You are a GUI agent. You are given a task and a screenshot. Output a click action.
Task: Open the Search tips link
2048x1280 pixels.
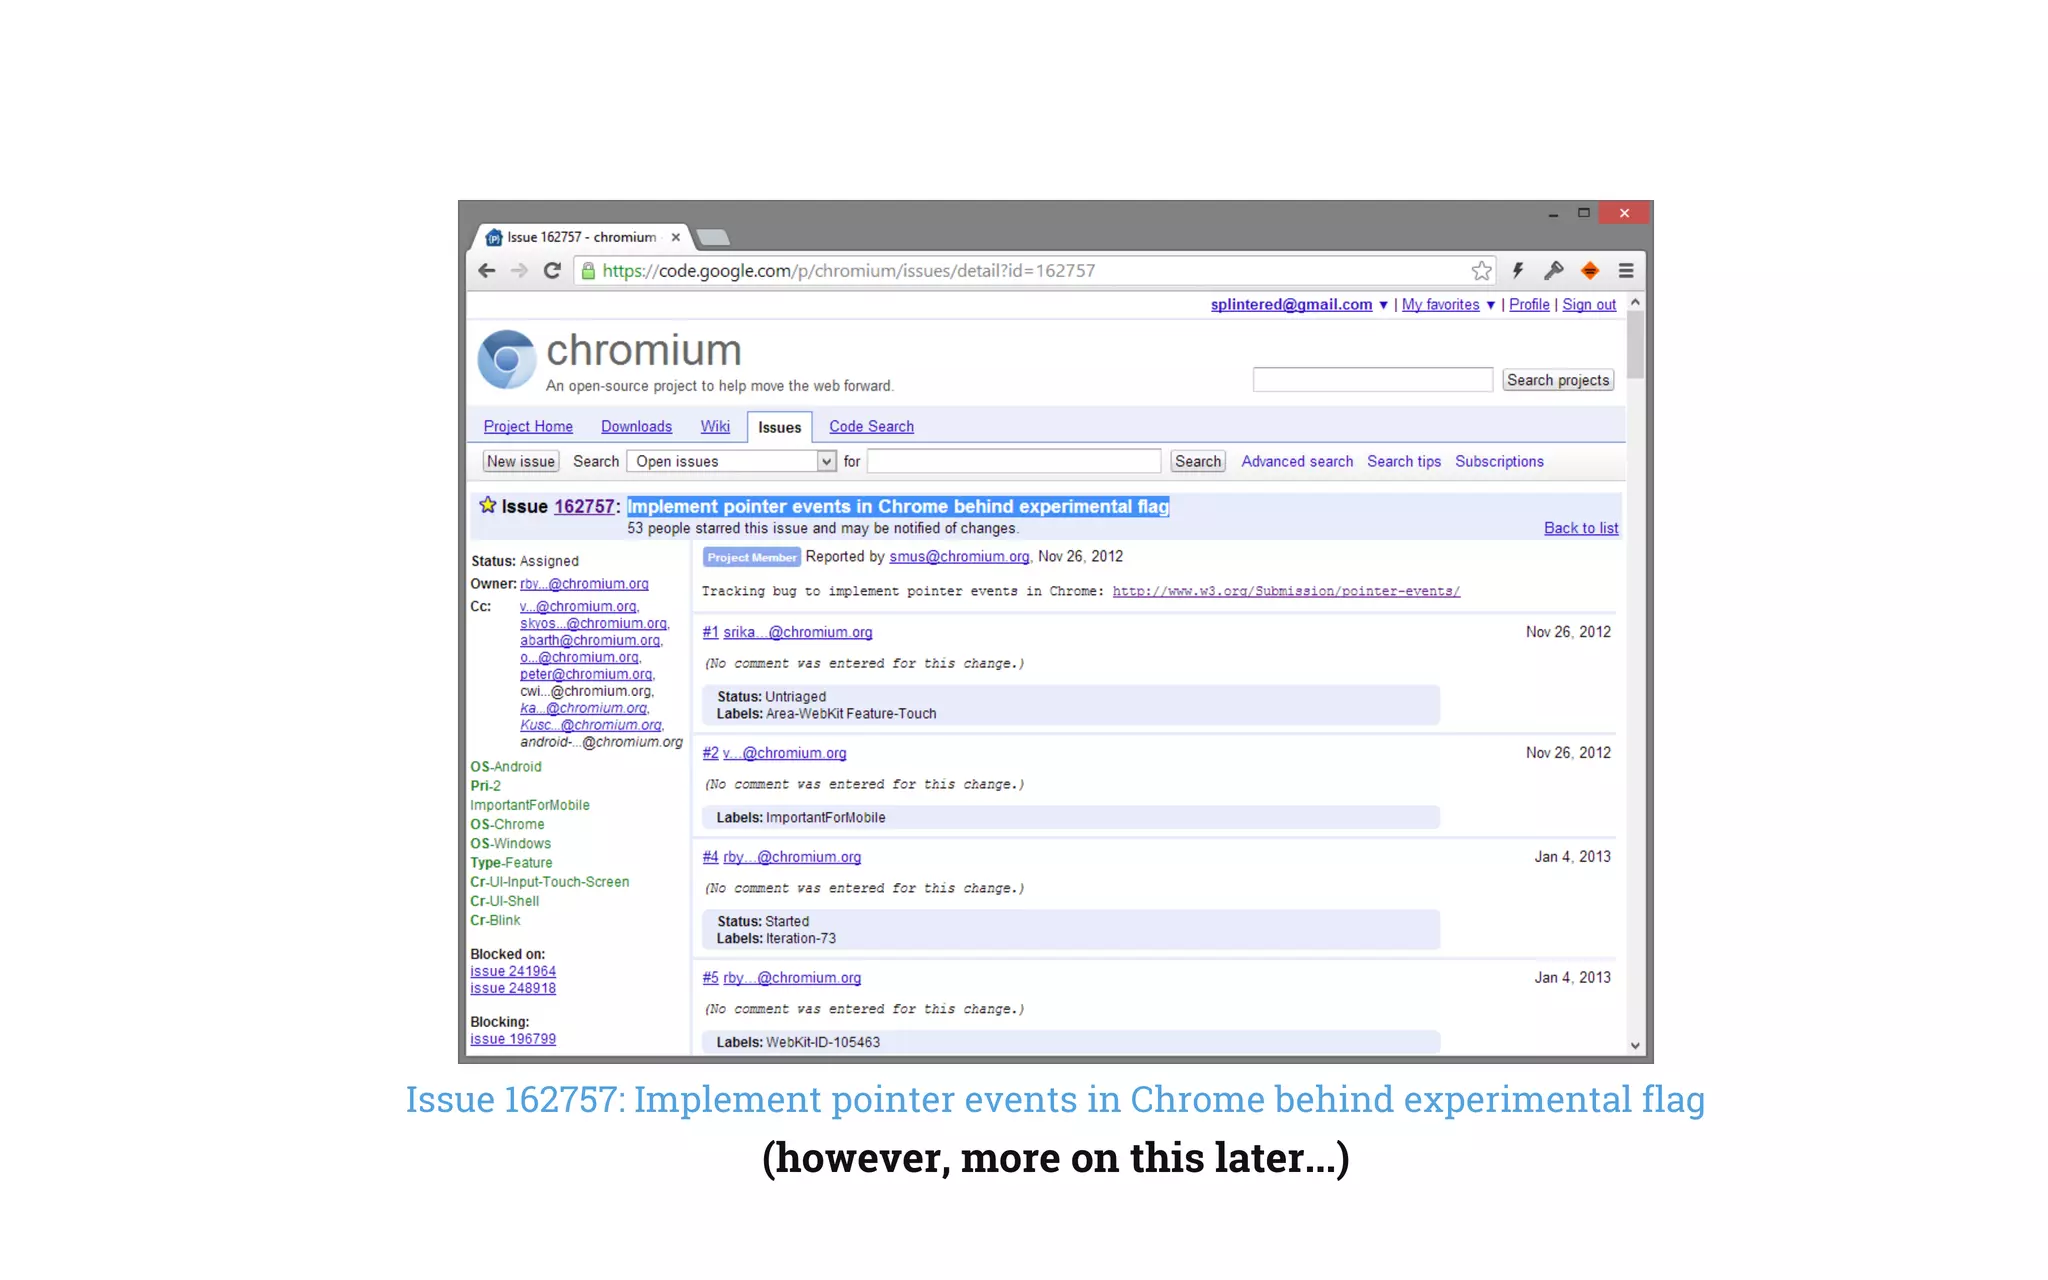pos(1404,461)
